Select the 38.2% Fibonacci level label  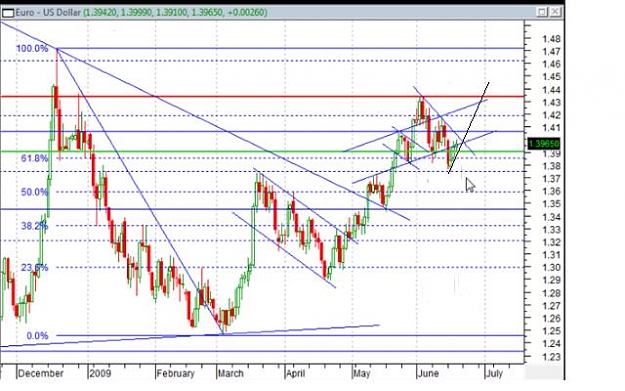pos(34,226)
